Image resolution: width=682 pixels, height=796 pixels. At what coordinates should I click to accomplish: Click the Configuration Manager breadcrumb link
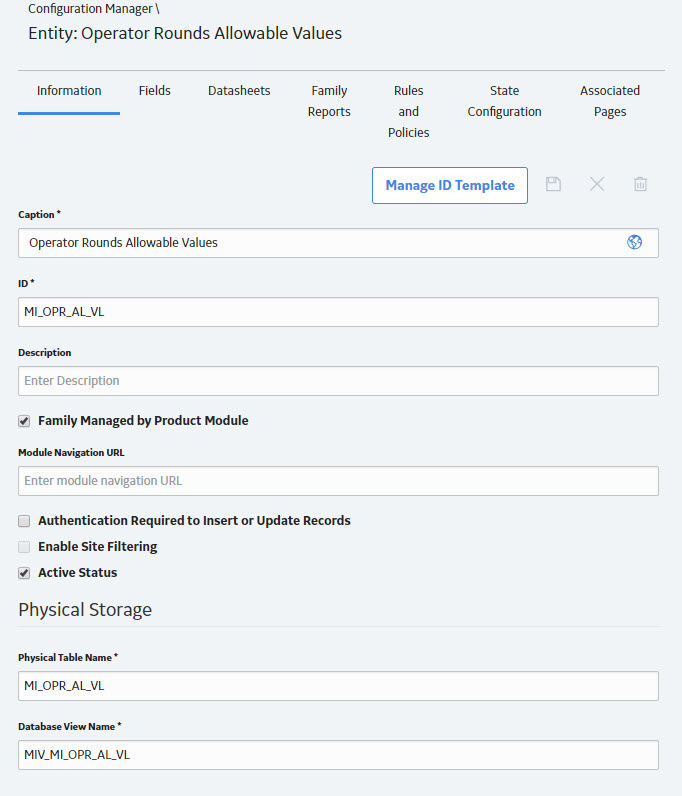(90, 9)
